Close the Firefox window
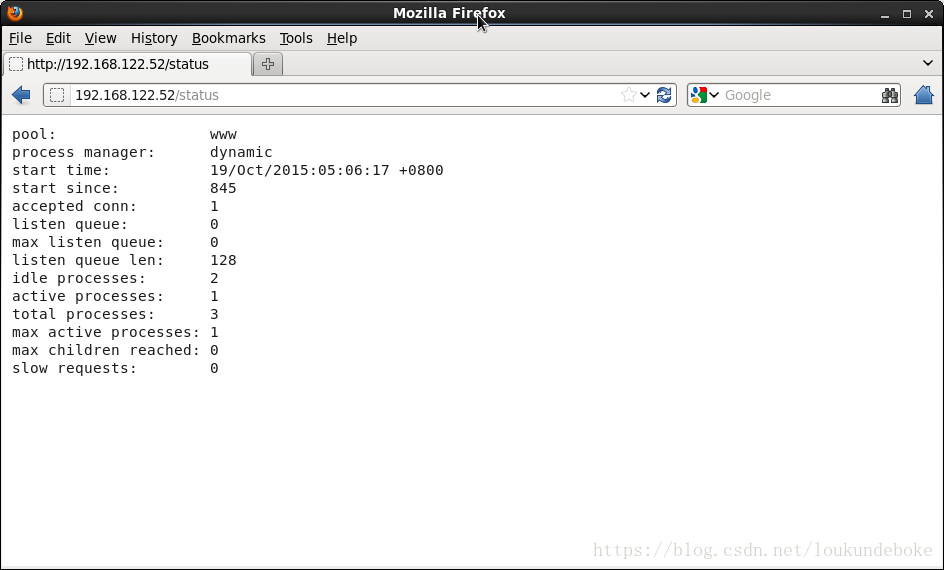The height and width of the screenshot is (570, 944). pos(929,14)
